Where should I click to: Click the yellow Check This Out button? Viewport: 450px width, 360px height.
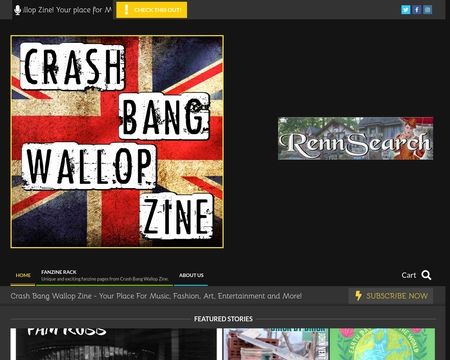coord(152,10)
